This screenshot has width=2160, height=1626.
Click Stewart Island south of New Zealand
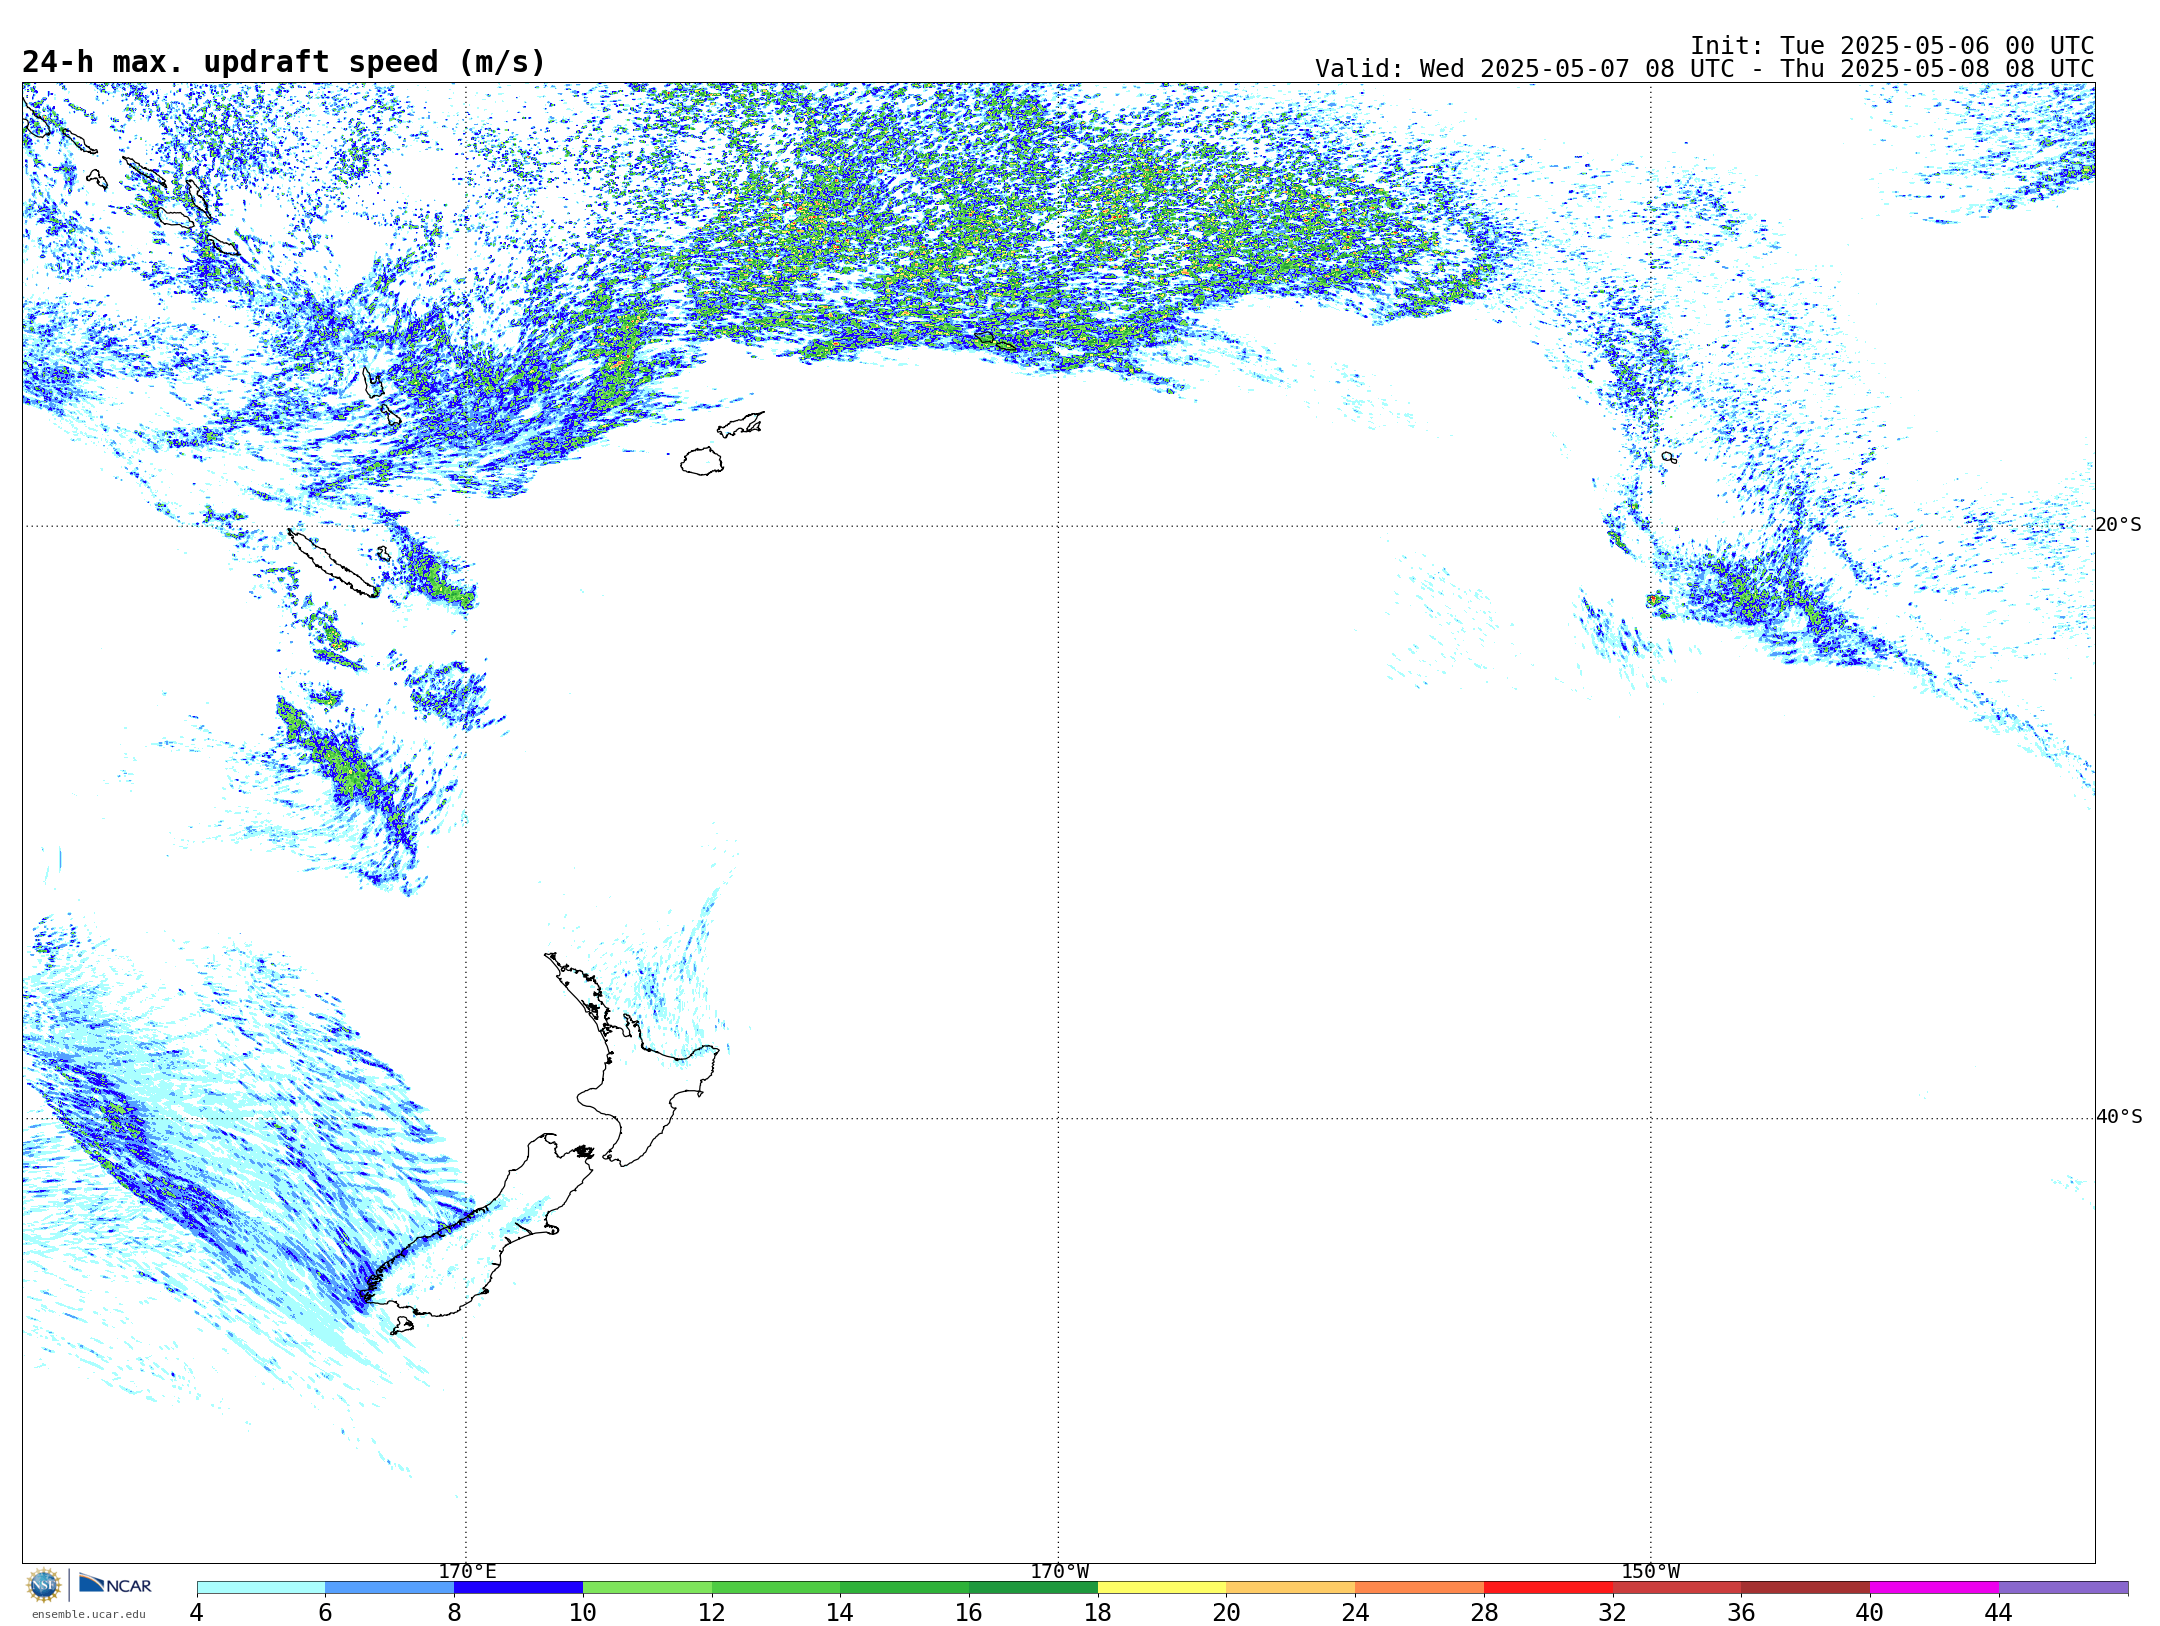click(402, 1325)
